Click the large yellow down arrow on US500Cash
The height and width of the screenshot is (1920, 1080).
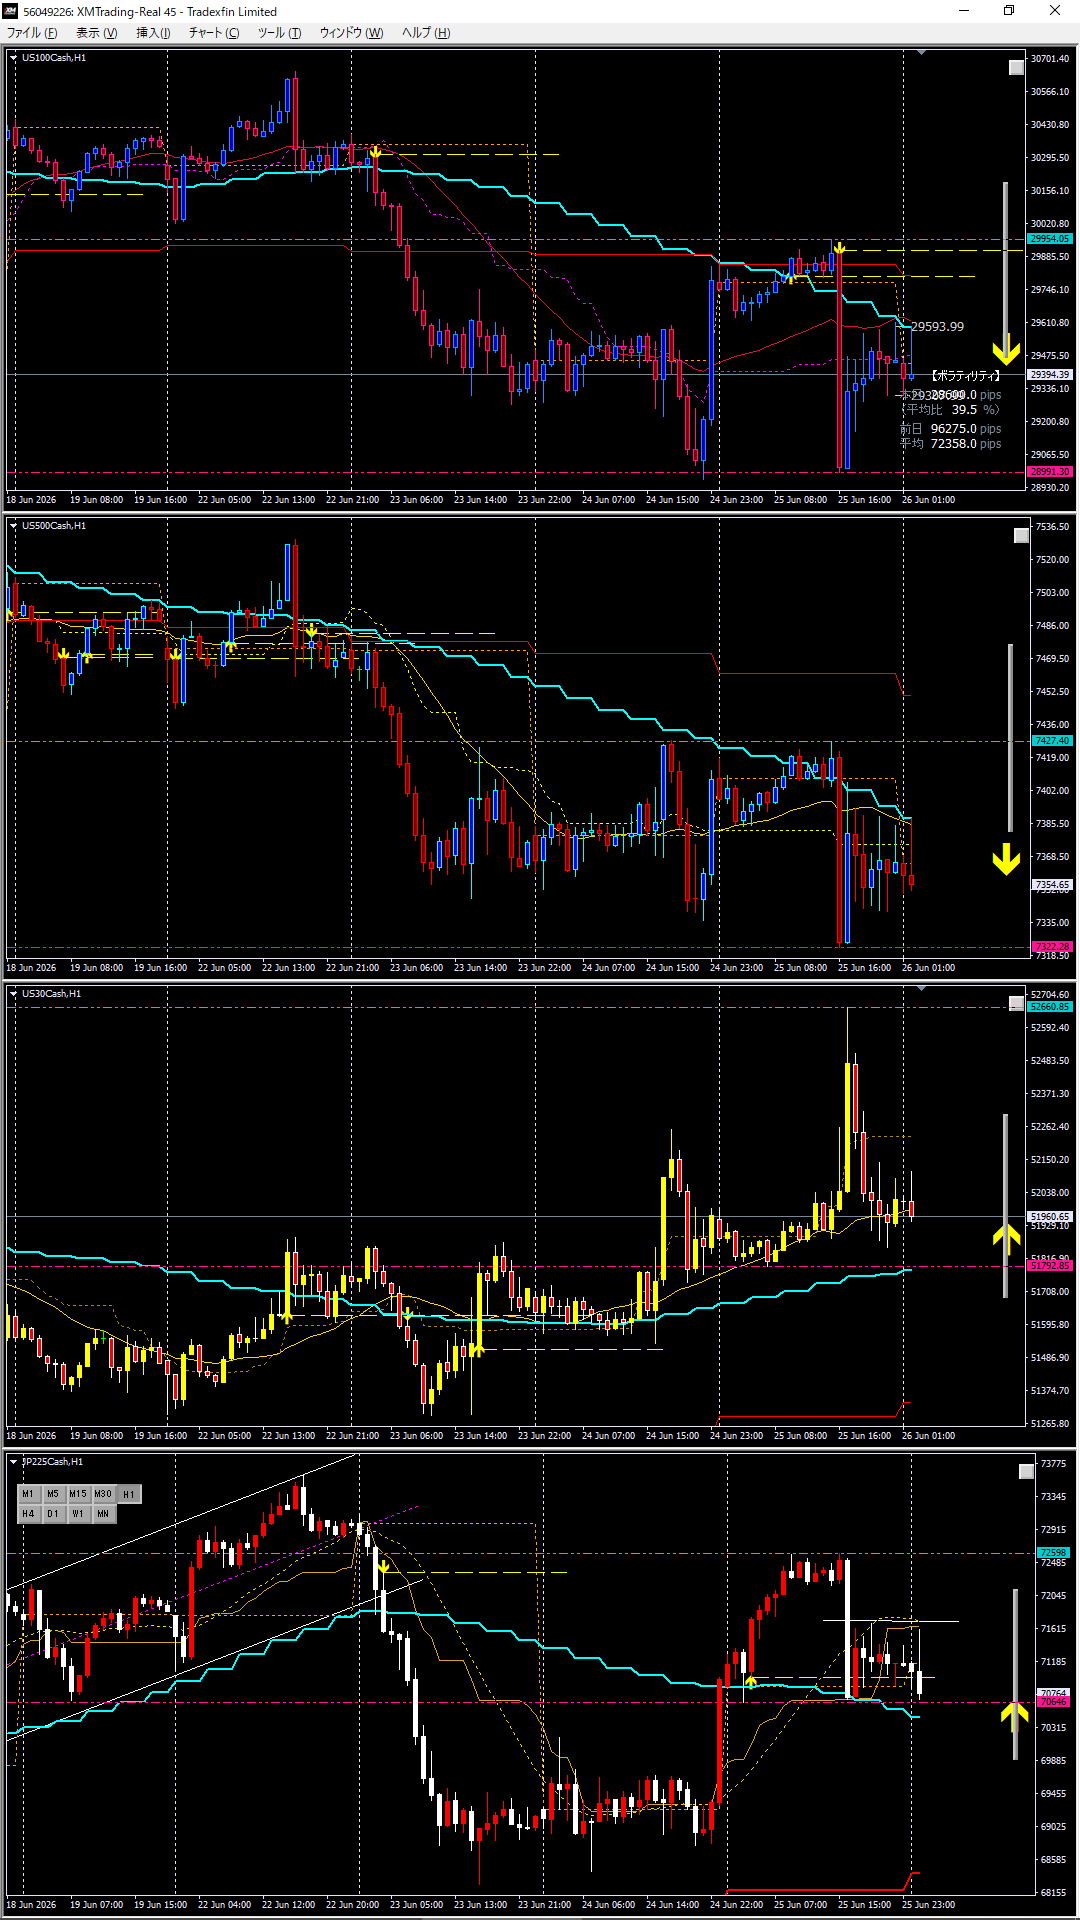click(1006, 860)
